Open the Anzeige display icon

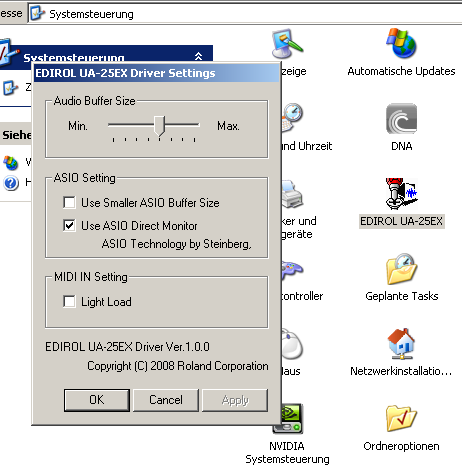pyautogui.click(x=287, y=44)
